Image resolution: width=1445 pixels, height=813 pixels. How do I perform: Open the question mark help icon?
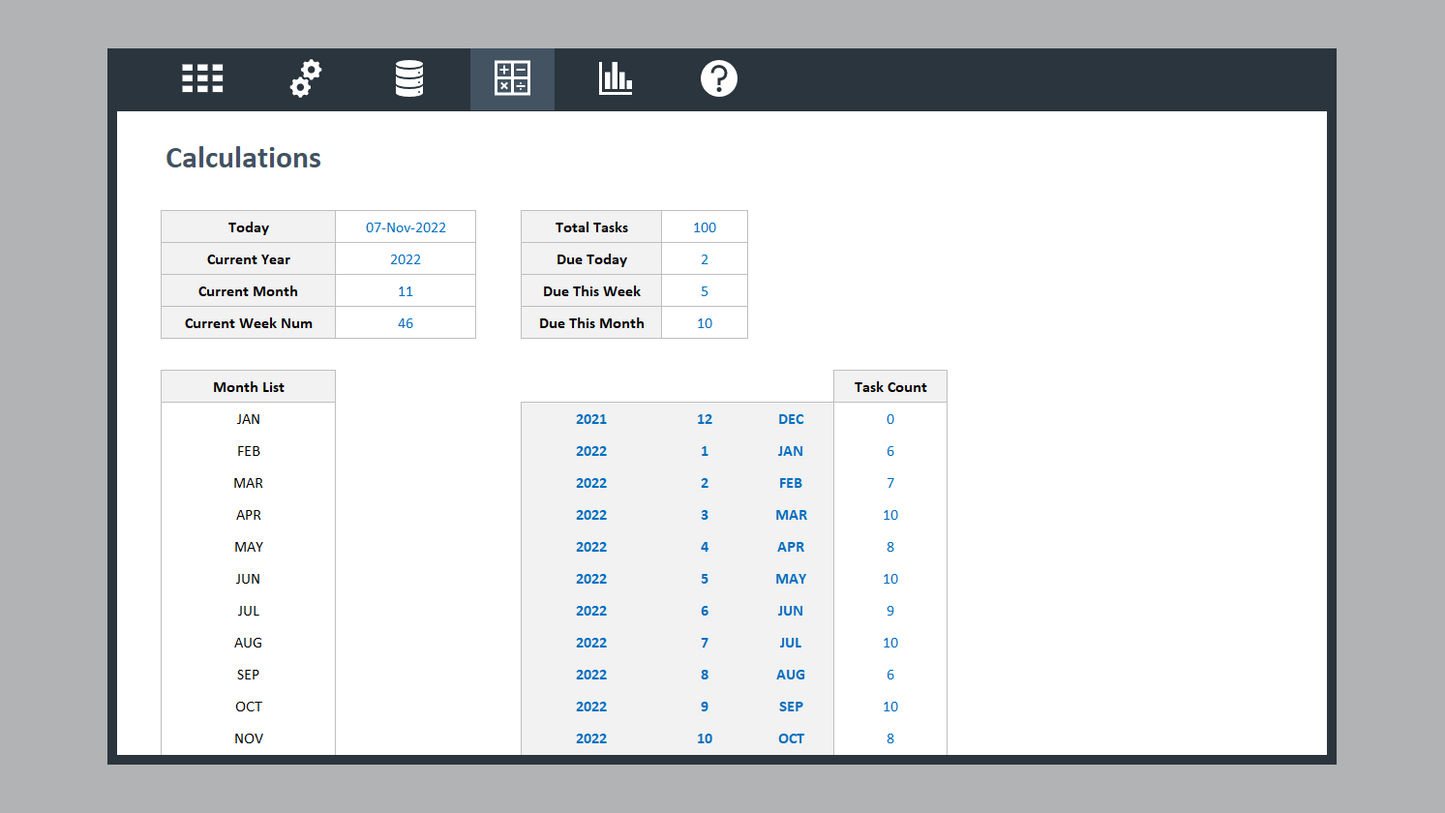(x=718, y=79)
